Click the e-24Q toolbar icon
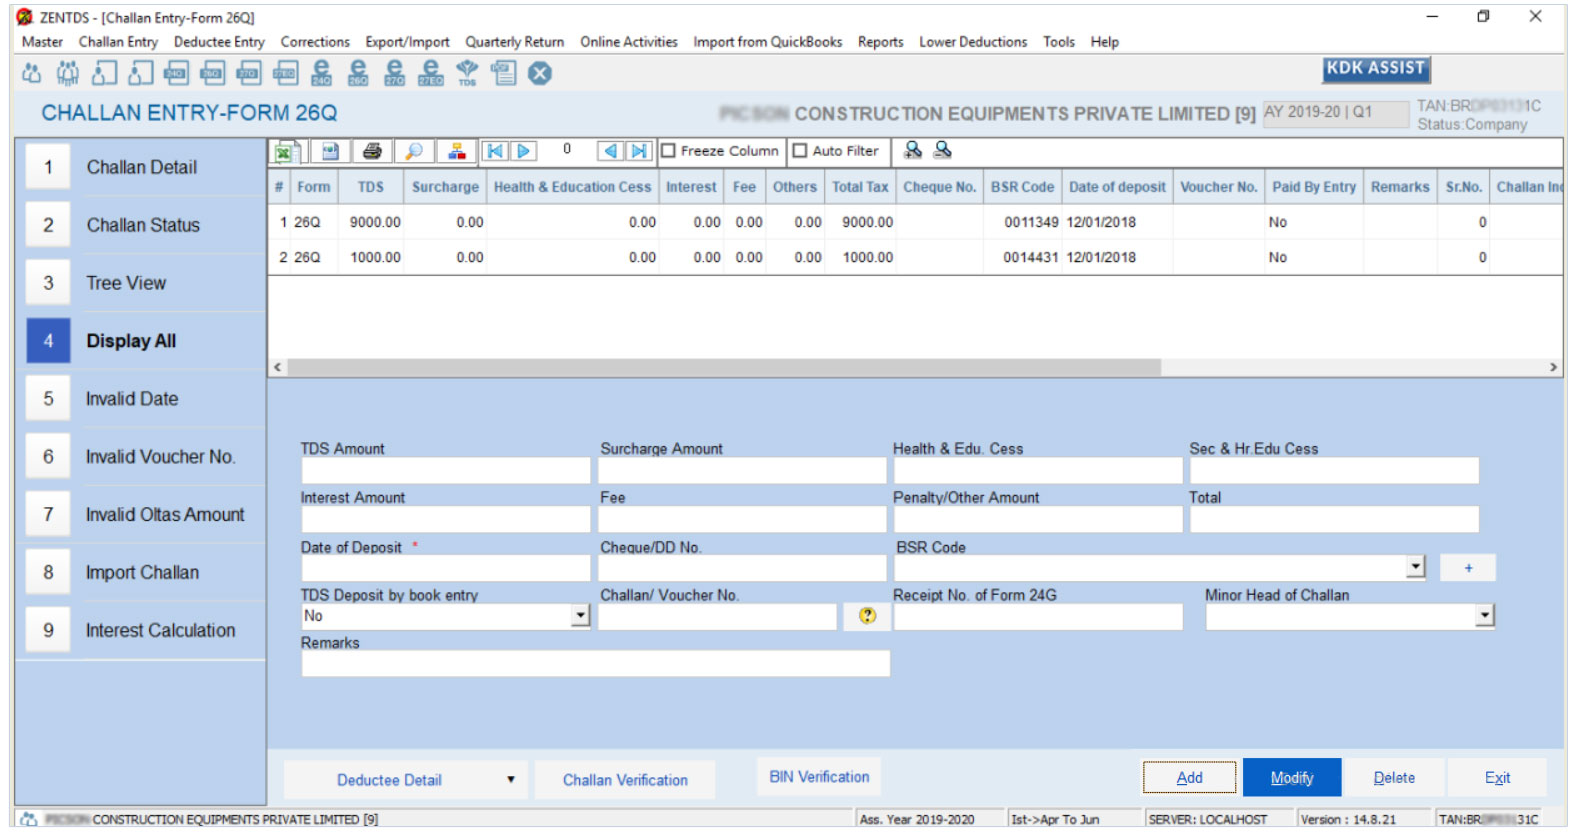Image resolution: width=1577 pixels, height=837 pixels. pyautogui.click(x=321, y=73)
